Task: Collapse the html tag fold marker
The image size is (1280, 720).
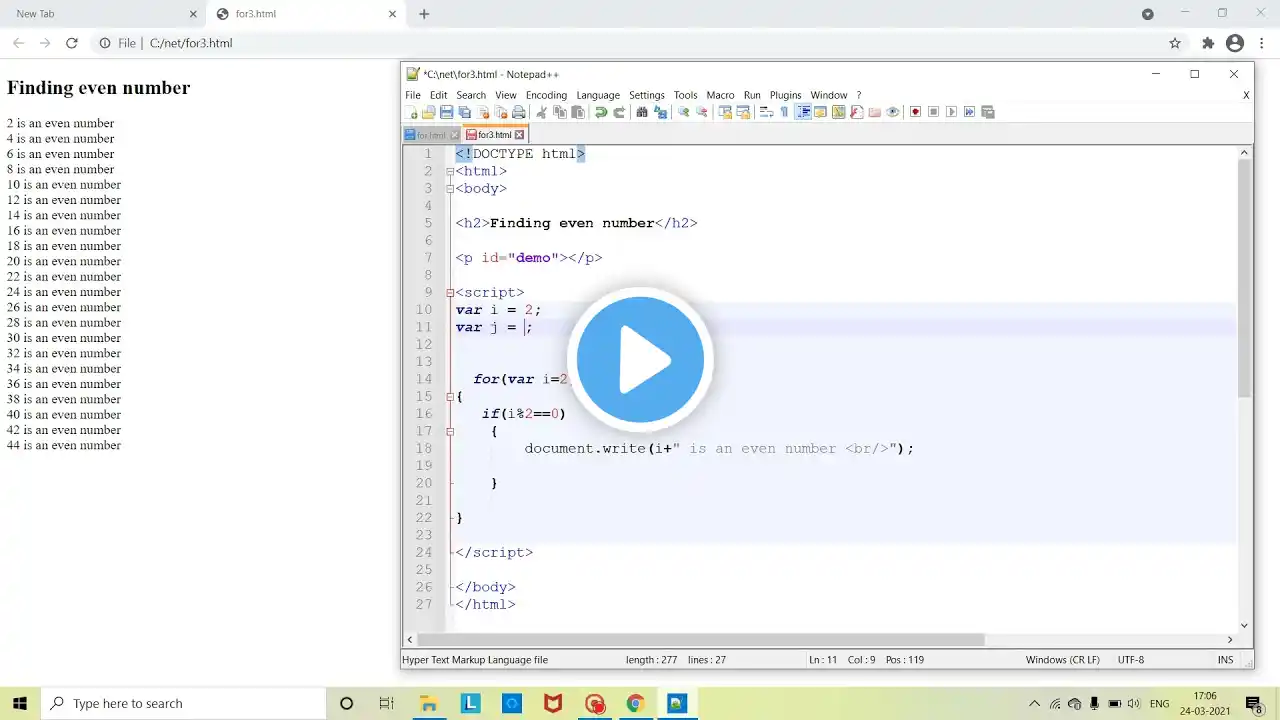Action: (x=450, y=171)
